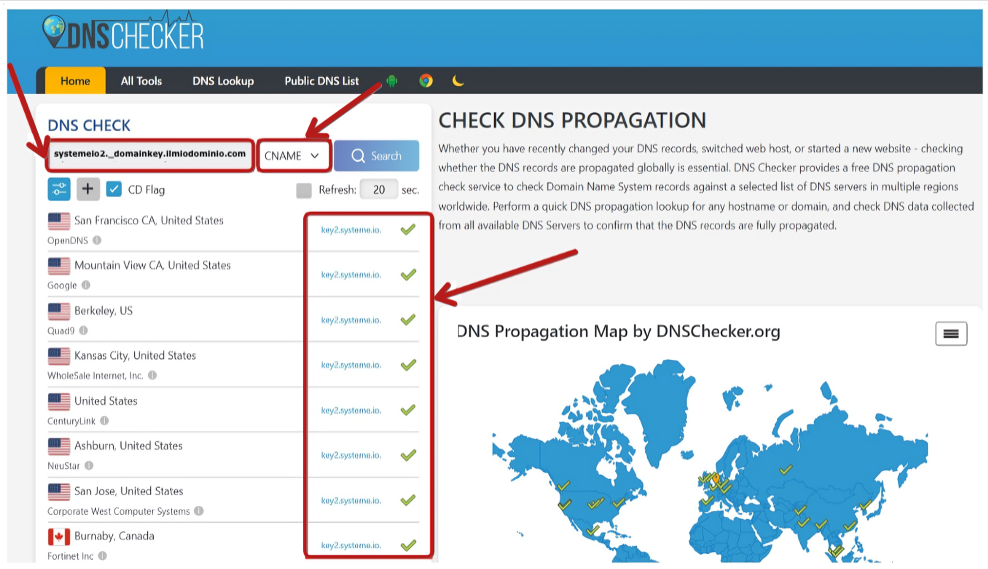Open the CNAME record type dropdown
The image size is (988, 569).
click(293, 156)
